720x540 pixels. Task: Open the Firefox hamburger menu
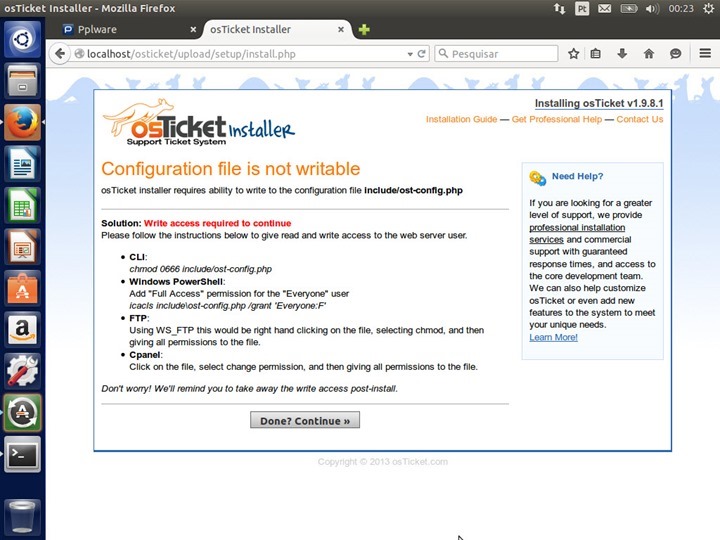click(x=705, y=53)
